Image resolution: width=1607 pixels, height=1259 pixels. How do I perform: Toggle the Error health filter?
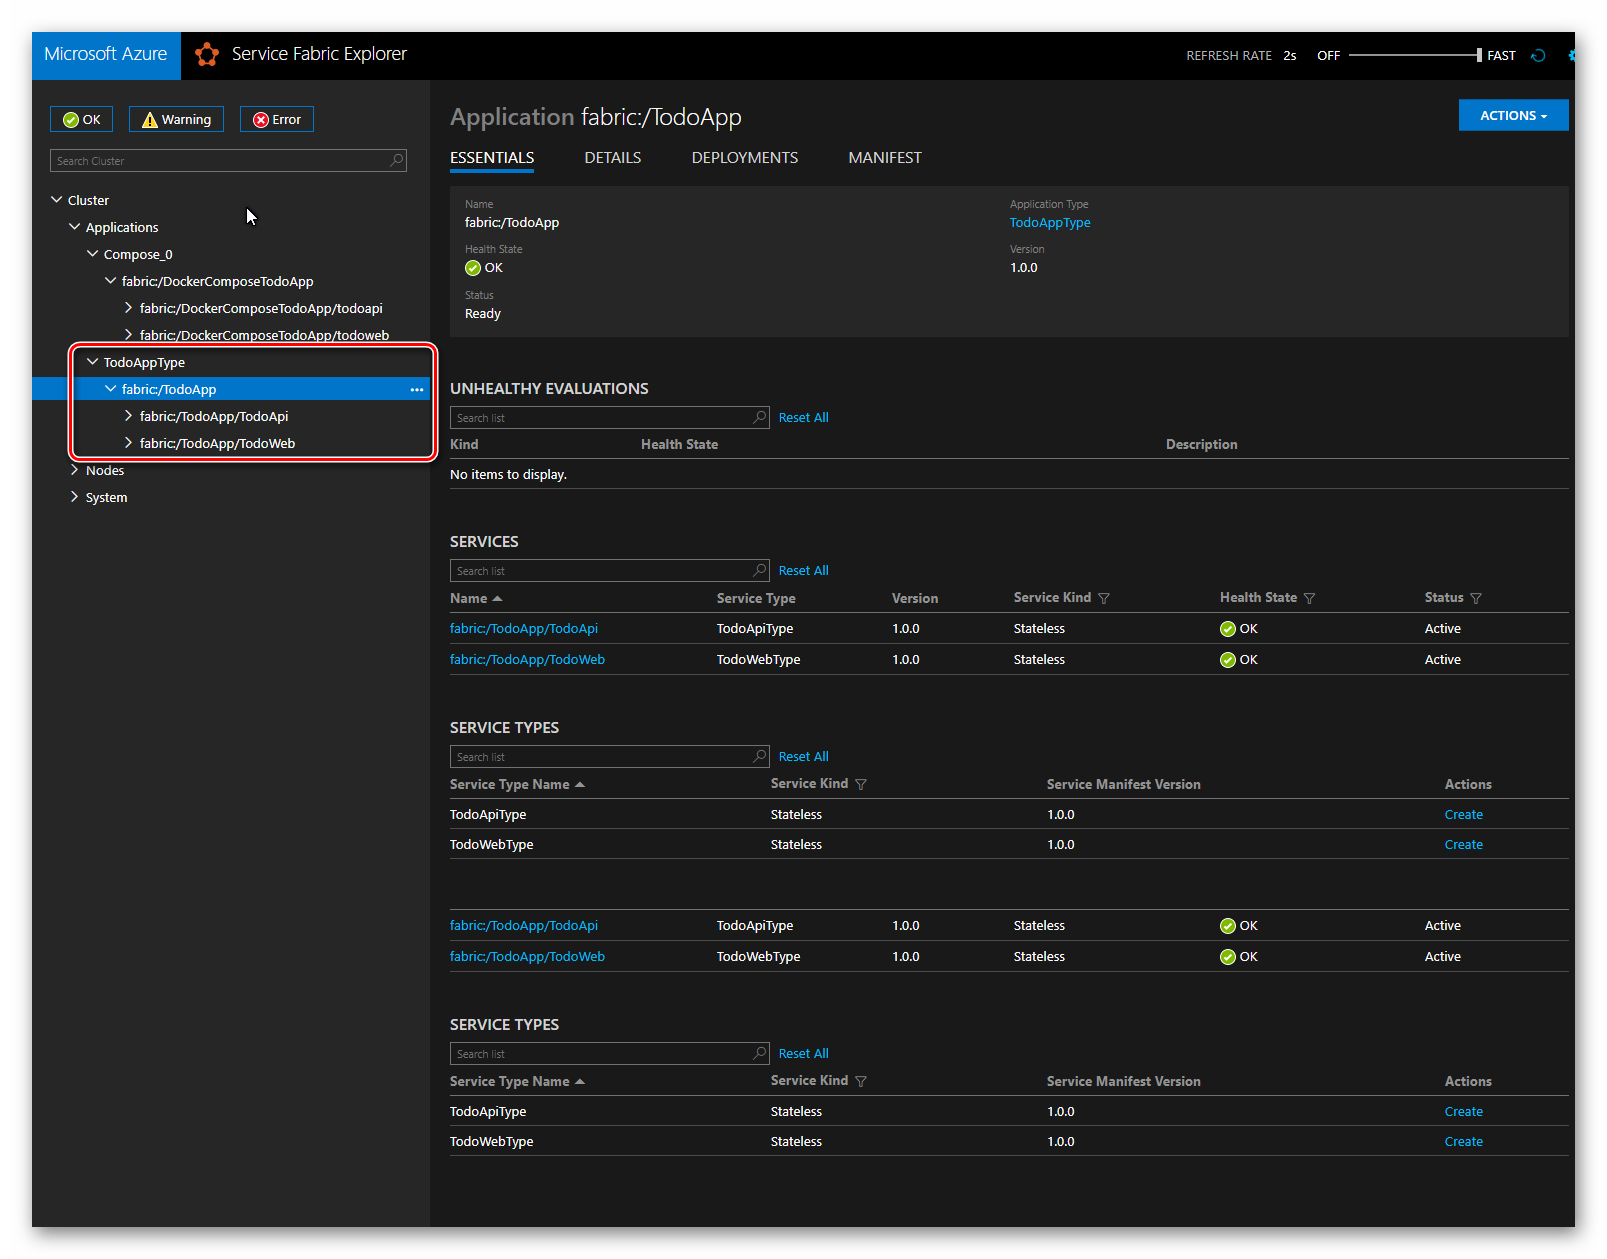(x=277, y=119)
